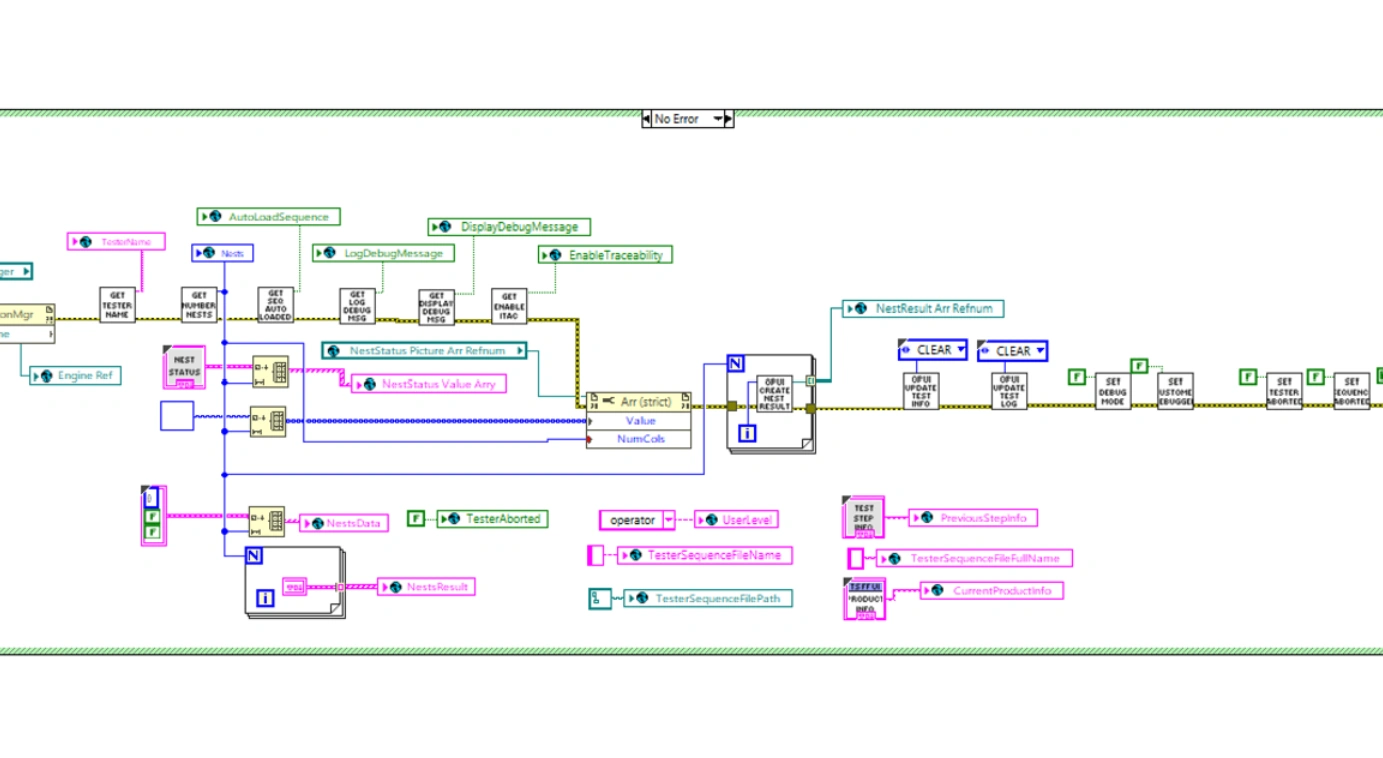Select the LogDebugMessage global variable
The image size is (1383, 758).
coord(384,253)
